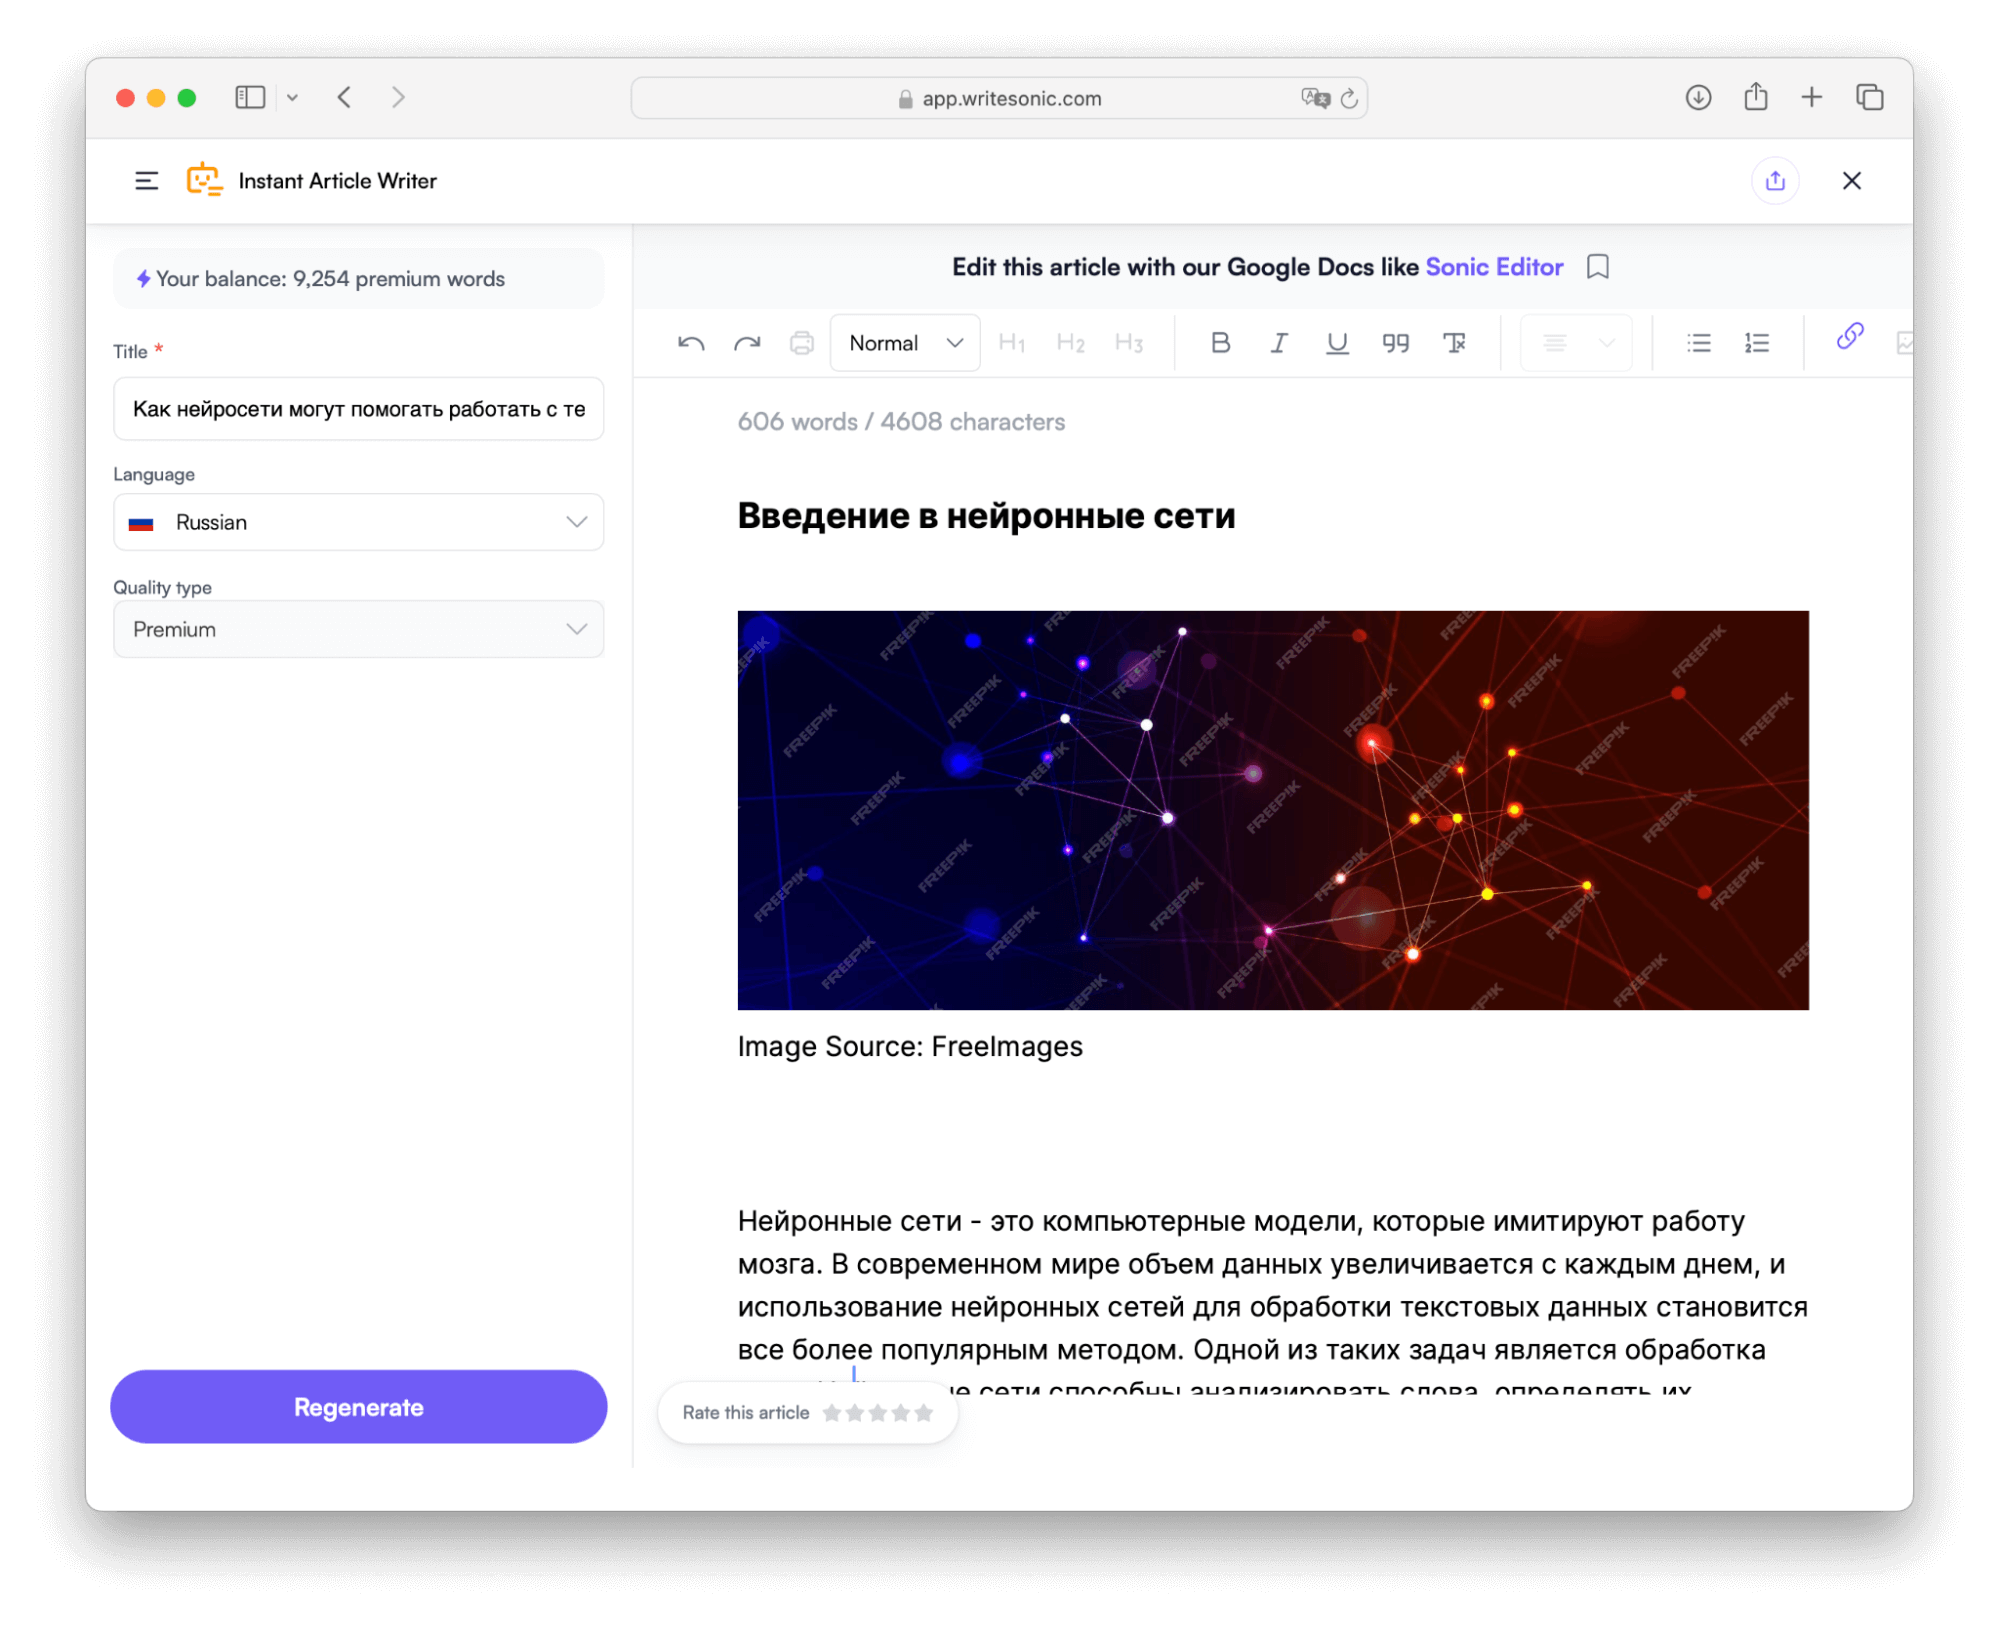Image resolution: width=1999 pixels, height=1625 pixels.
Task: Bookmark the article with bookmark icon
Action: pyautogui.click(x=1597, y=267)
